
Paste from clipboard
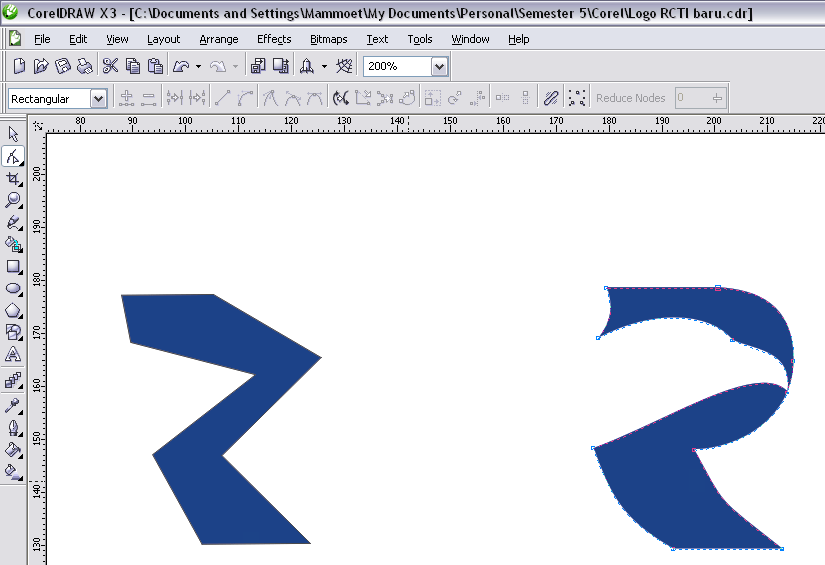(x=155, y=66)
